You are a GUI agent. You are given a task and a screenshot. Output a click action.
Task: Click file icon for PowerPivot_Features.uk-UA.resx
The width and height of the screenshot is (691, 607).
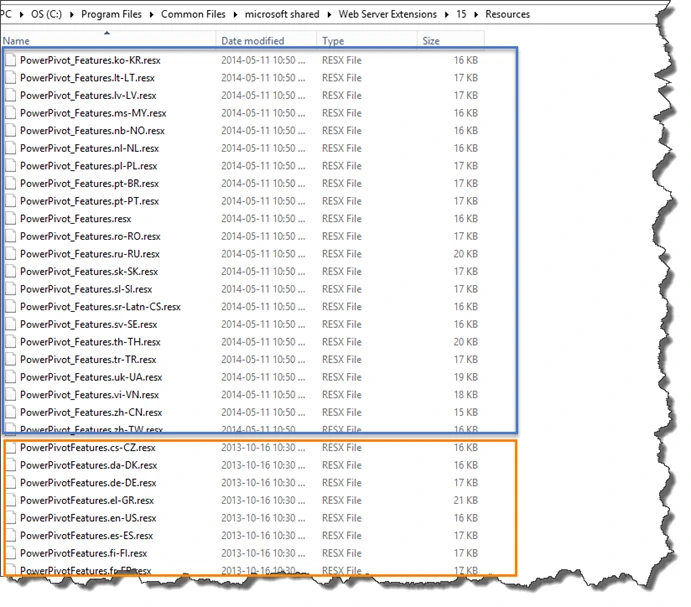click(11, 378)
